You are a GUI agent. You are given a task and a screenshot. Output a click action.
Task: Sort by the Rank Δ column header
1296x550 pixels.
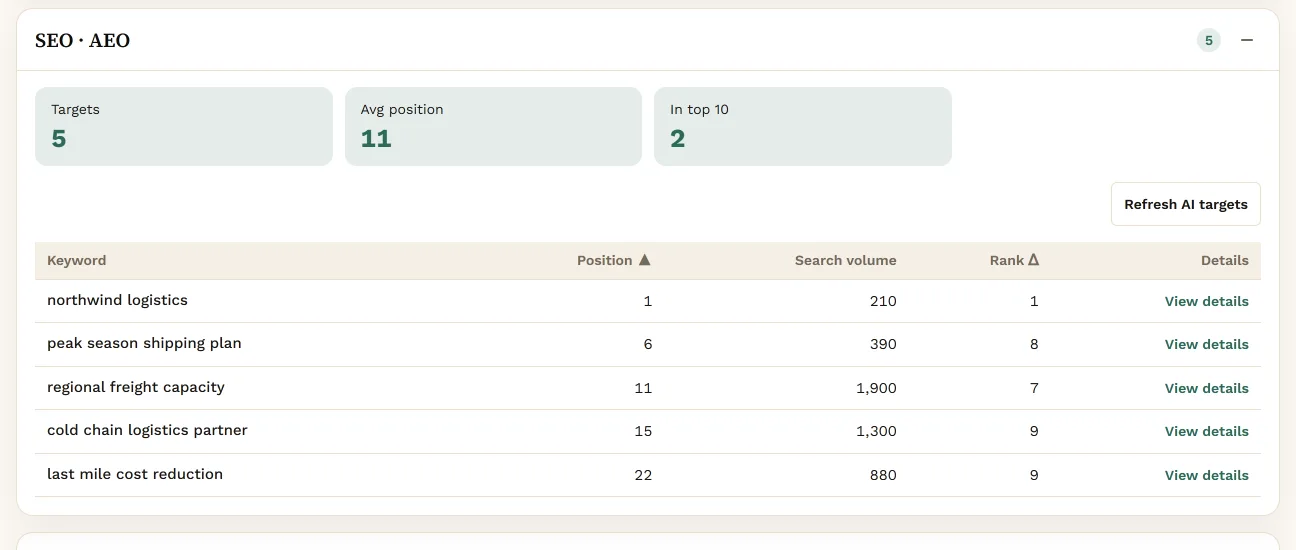(x=1014, y=260)
